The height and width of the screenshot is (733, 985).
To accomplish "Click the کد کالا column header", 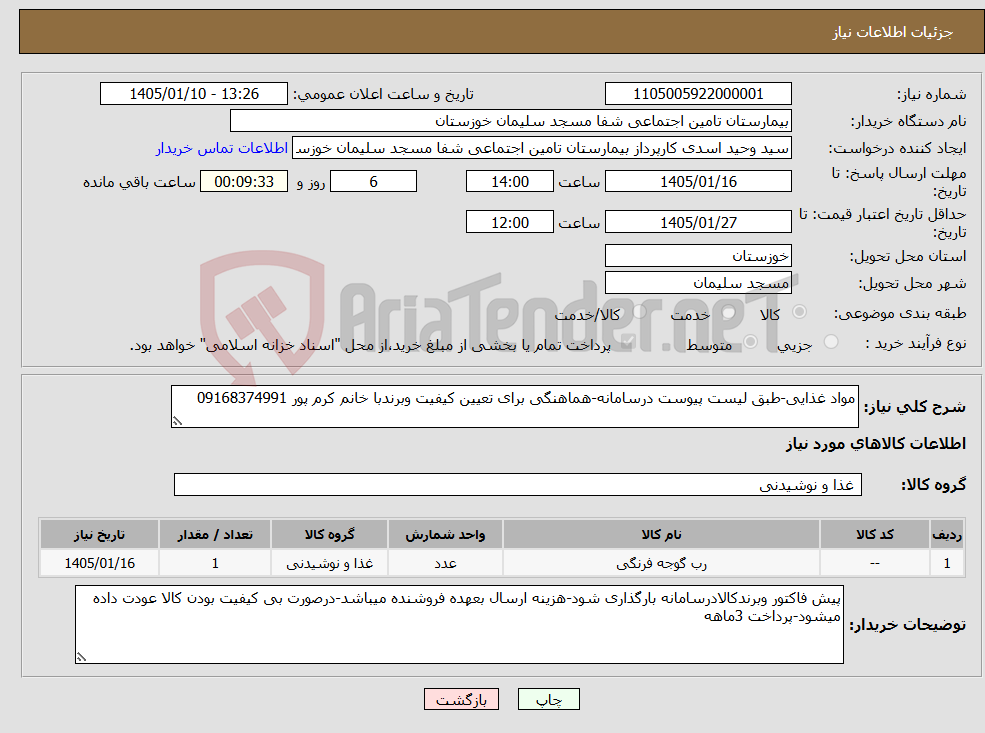I will point(874,535).
